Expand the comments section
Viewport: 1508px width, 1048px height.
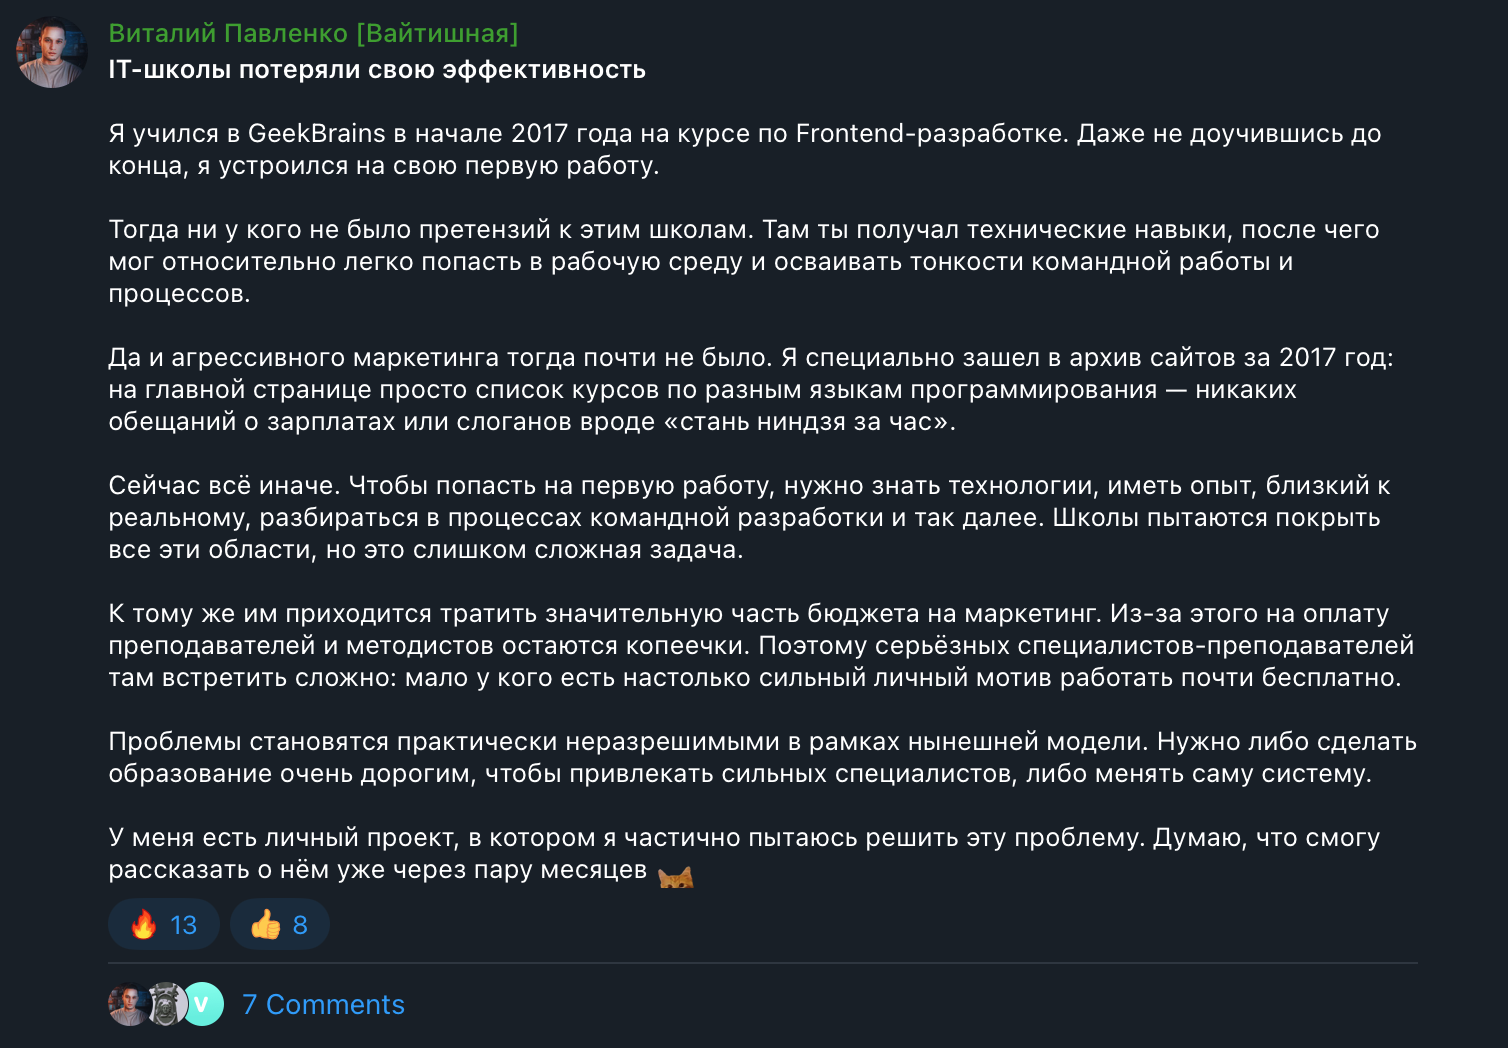coord(324,1004)
